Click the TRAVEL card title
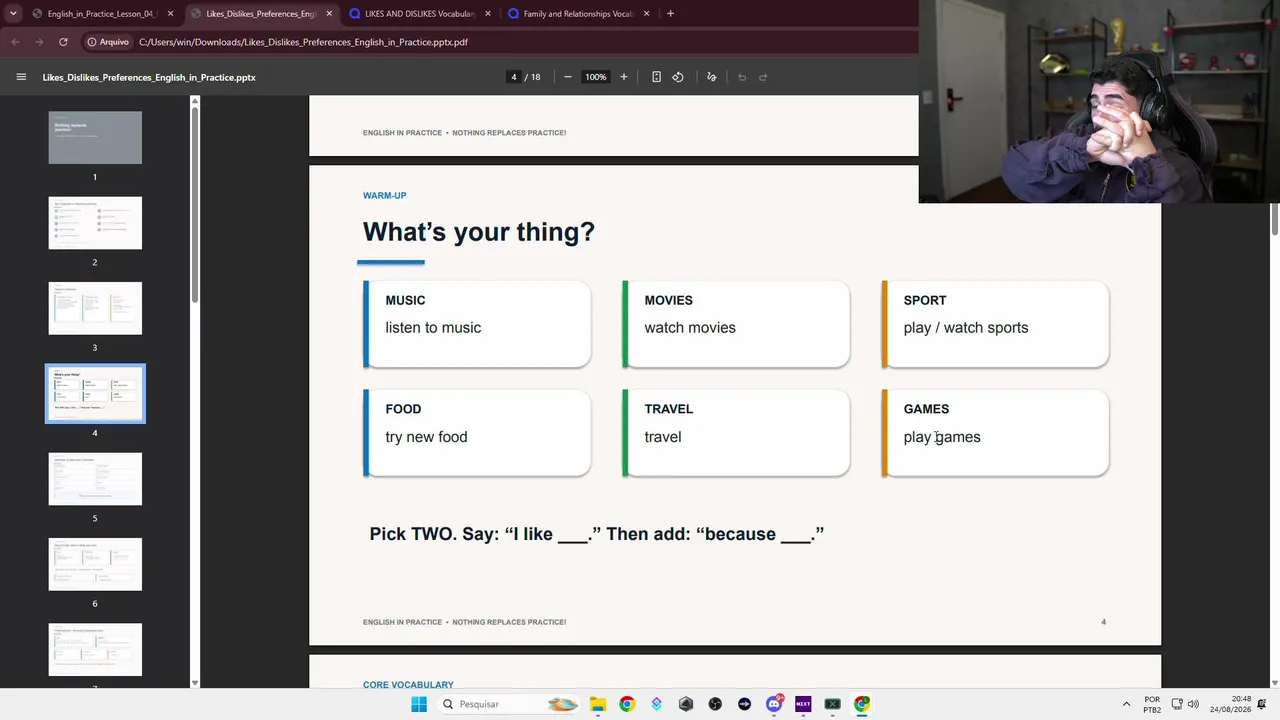This screenshot has height=720, width=1280. pyautogui.click(x=668, y=409)
